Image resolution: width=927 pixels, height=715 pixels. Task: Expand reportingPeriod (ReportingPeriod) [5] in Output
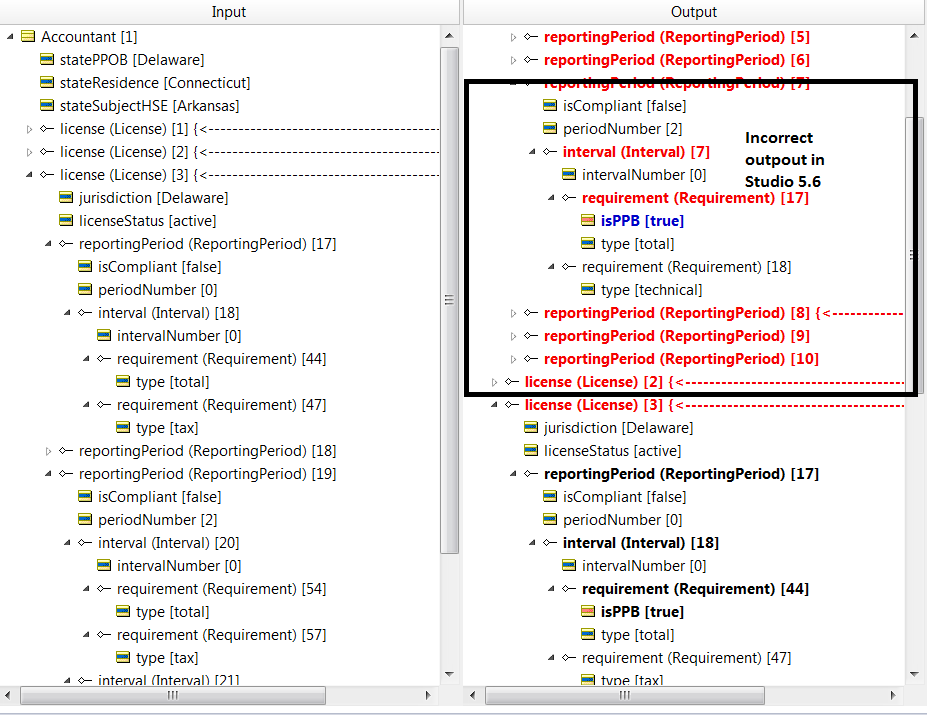point(513,37)
